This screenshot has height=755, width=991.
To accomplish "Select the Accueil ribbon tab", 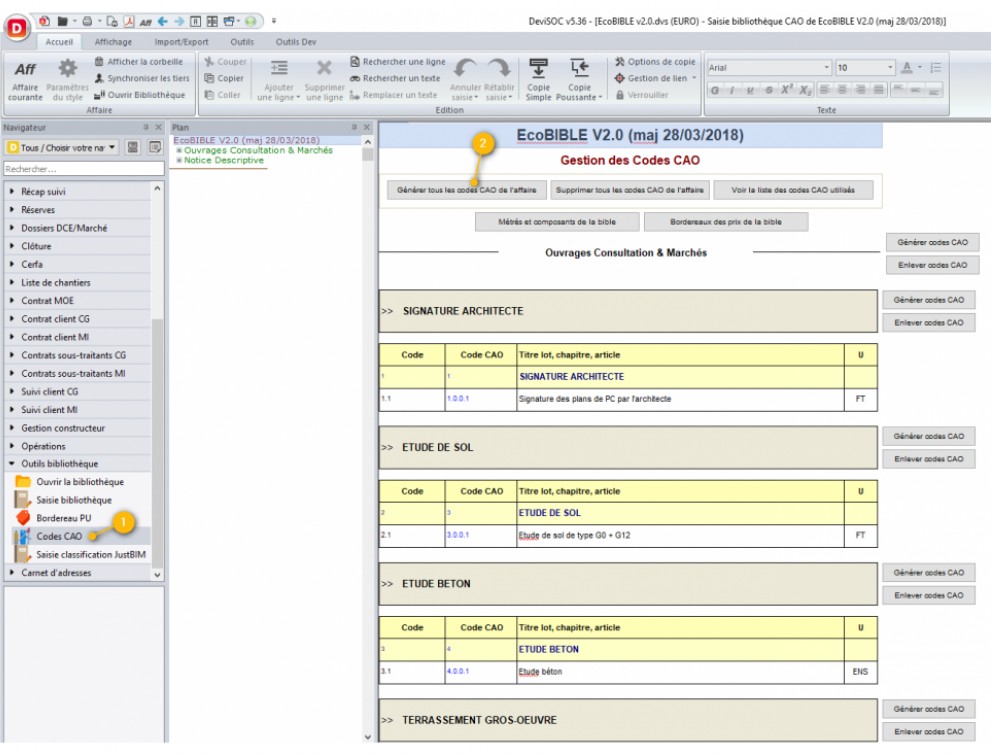I will (x=59, y=42).
